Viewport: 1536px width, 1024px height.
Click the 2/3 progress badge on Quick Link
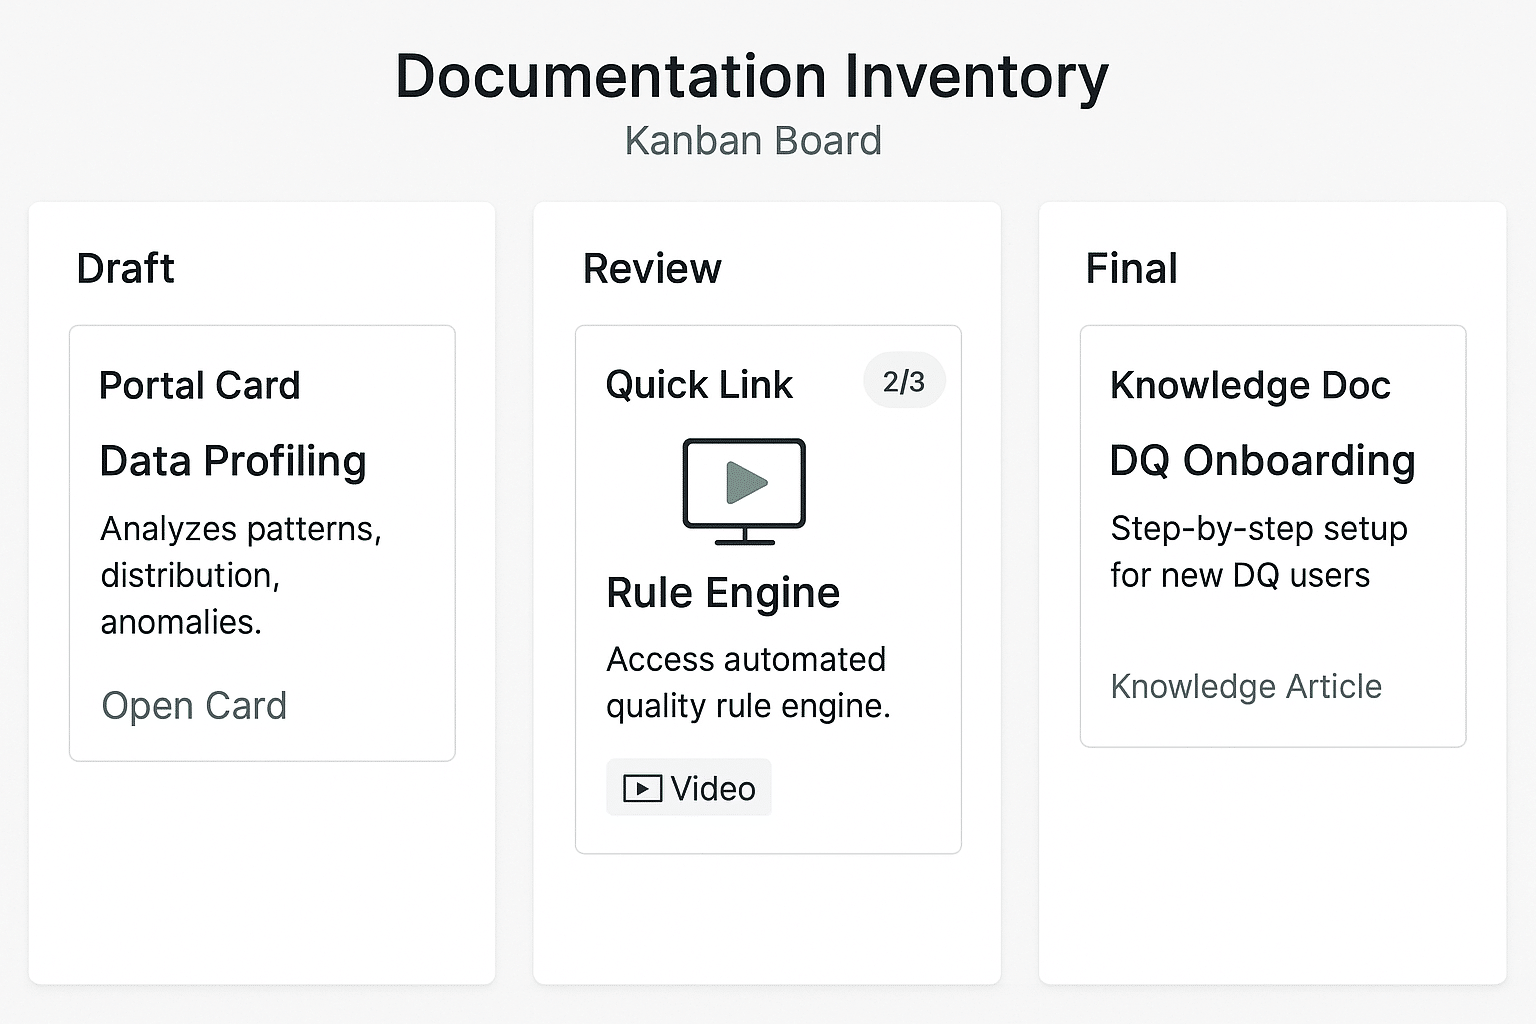coord(903,381)
